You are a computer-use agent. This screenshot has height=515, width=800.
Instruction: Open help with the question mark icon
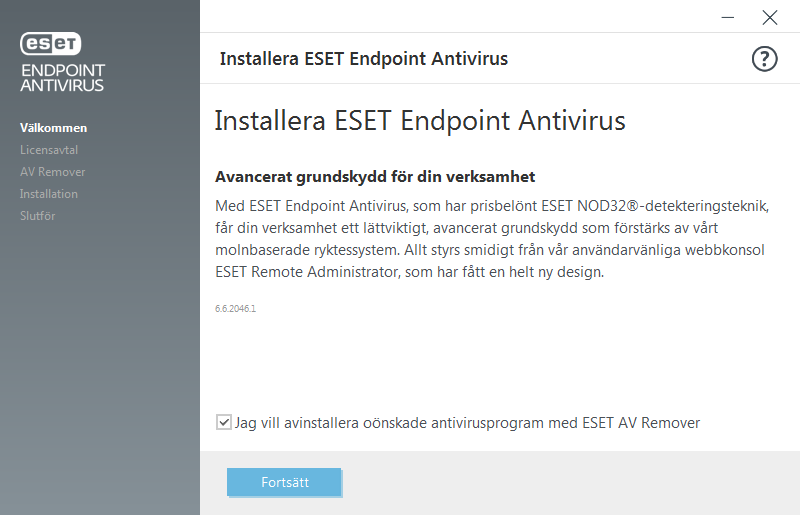764,59
